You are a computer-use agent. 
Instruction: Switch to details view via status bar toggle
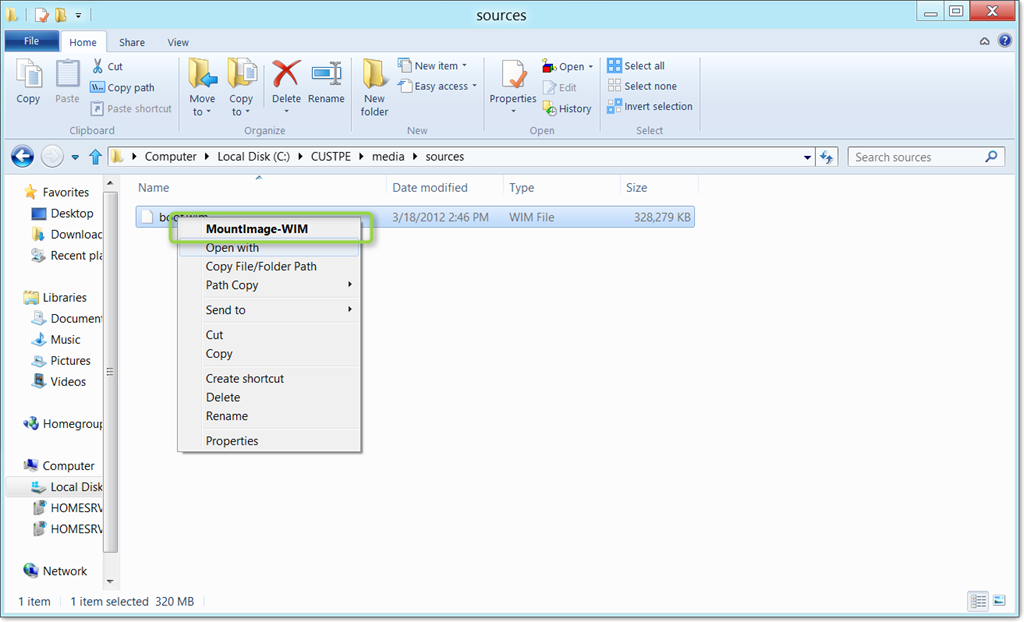pos(978,601)
